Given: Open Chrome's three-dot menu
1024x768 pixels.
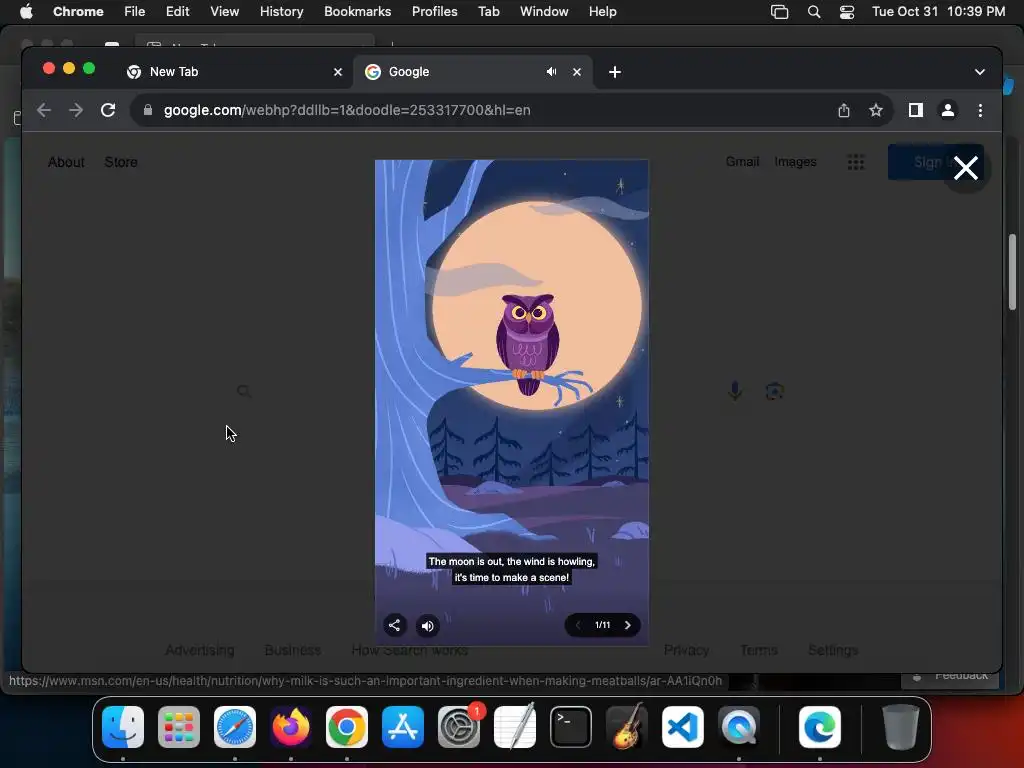Looking at the screenshot, I should 980,110.
